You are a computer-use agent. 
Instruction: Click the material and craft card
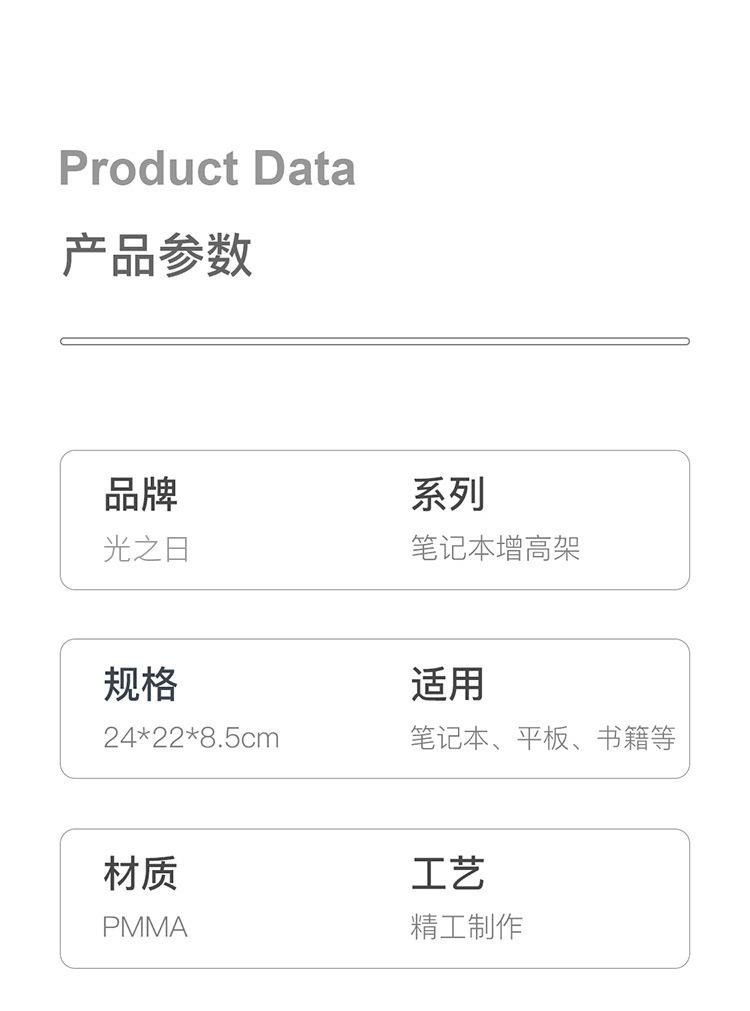[x=375, y=898]
